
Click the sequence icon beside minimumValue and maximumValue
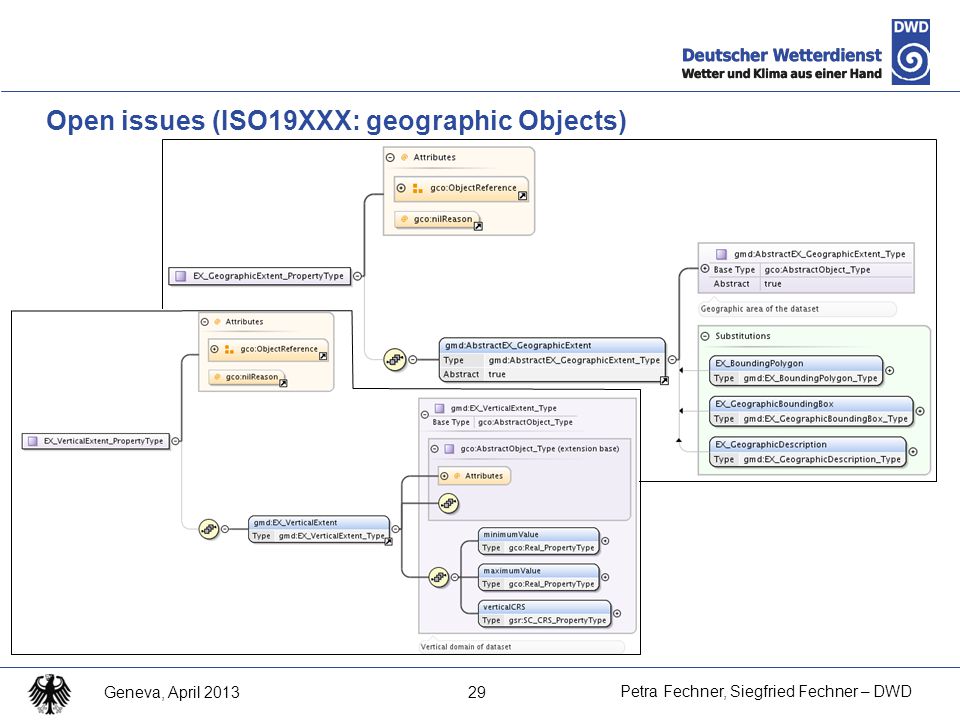coord(438,577)
